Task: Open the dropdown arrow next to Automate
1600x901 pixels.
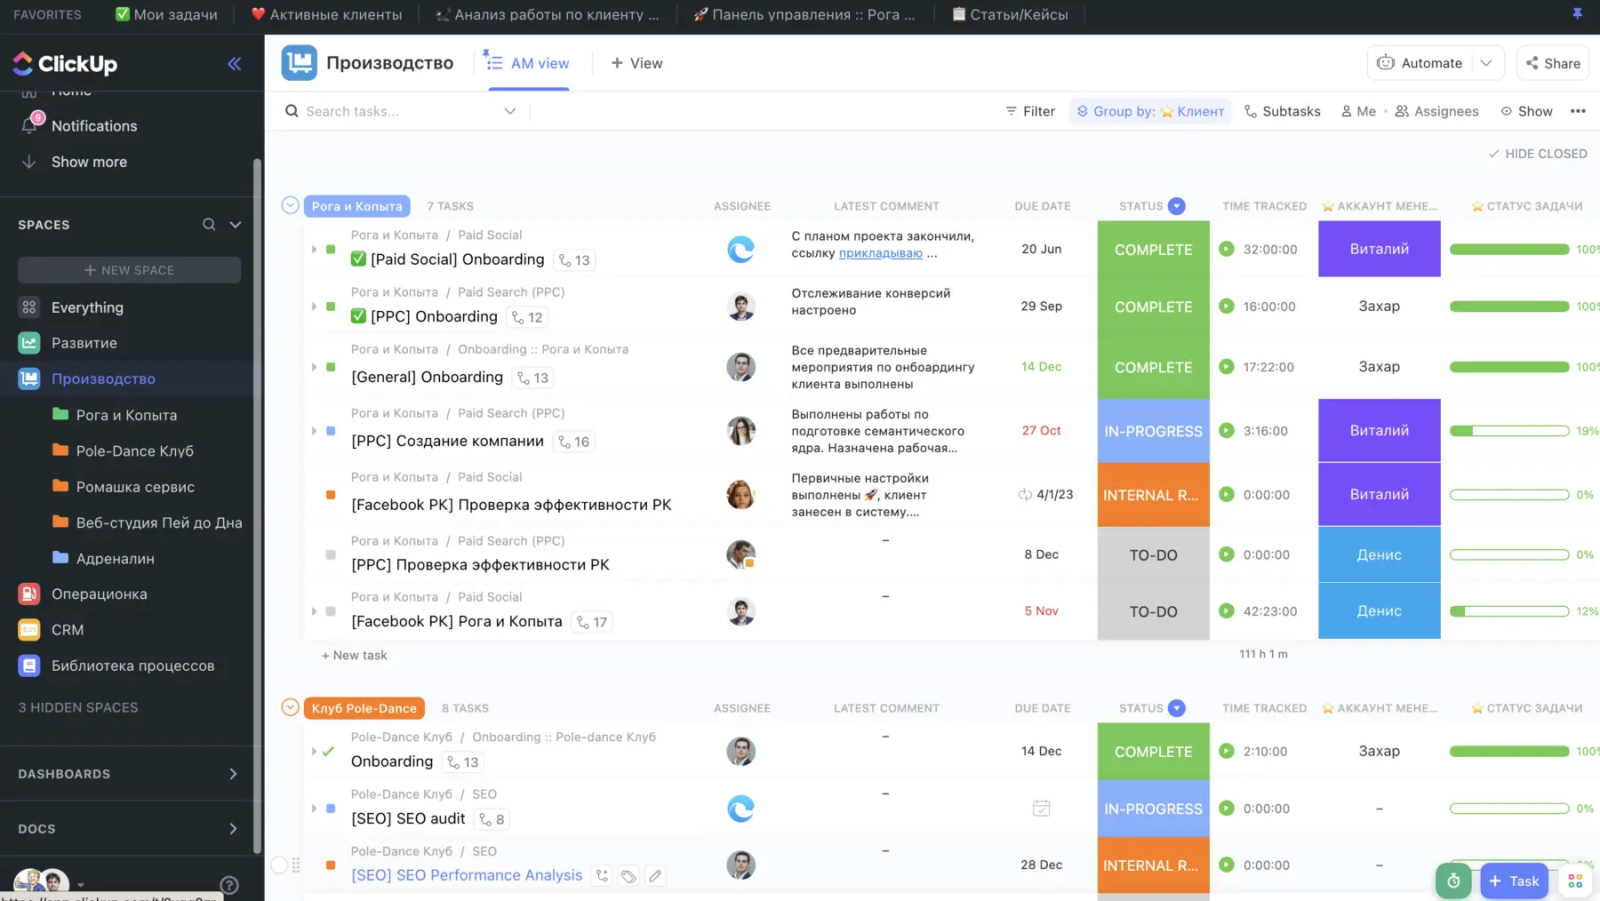Action: pos(1486,63)
